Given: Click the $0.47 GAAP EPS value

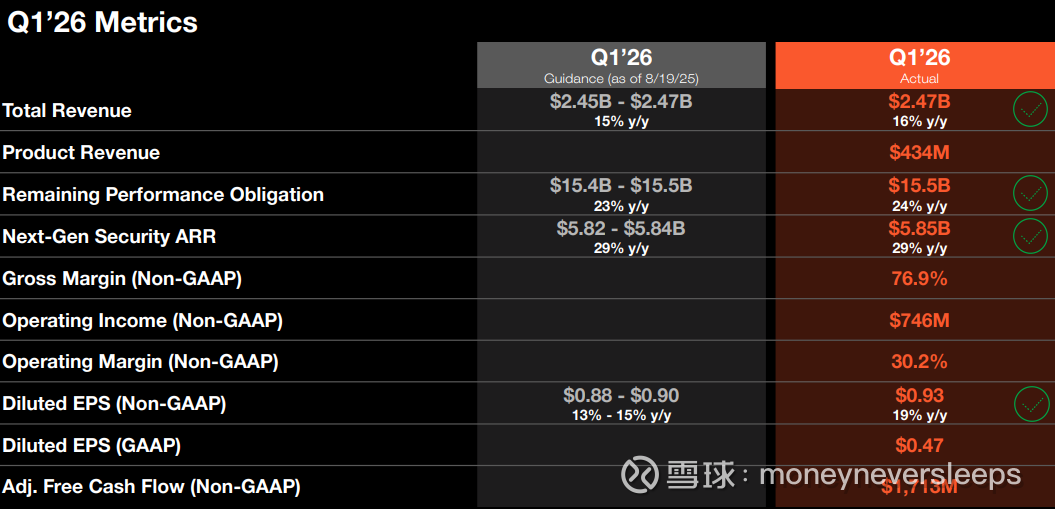Looking at the screenshot, I should tap(919, 445).
